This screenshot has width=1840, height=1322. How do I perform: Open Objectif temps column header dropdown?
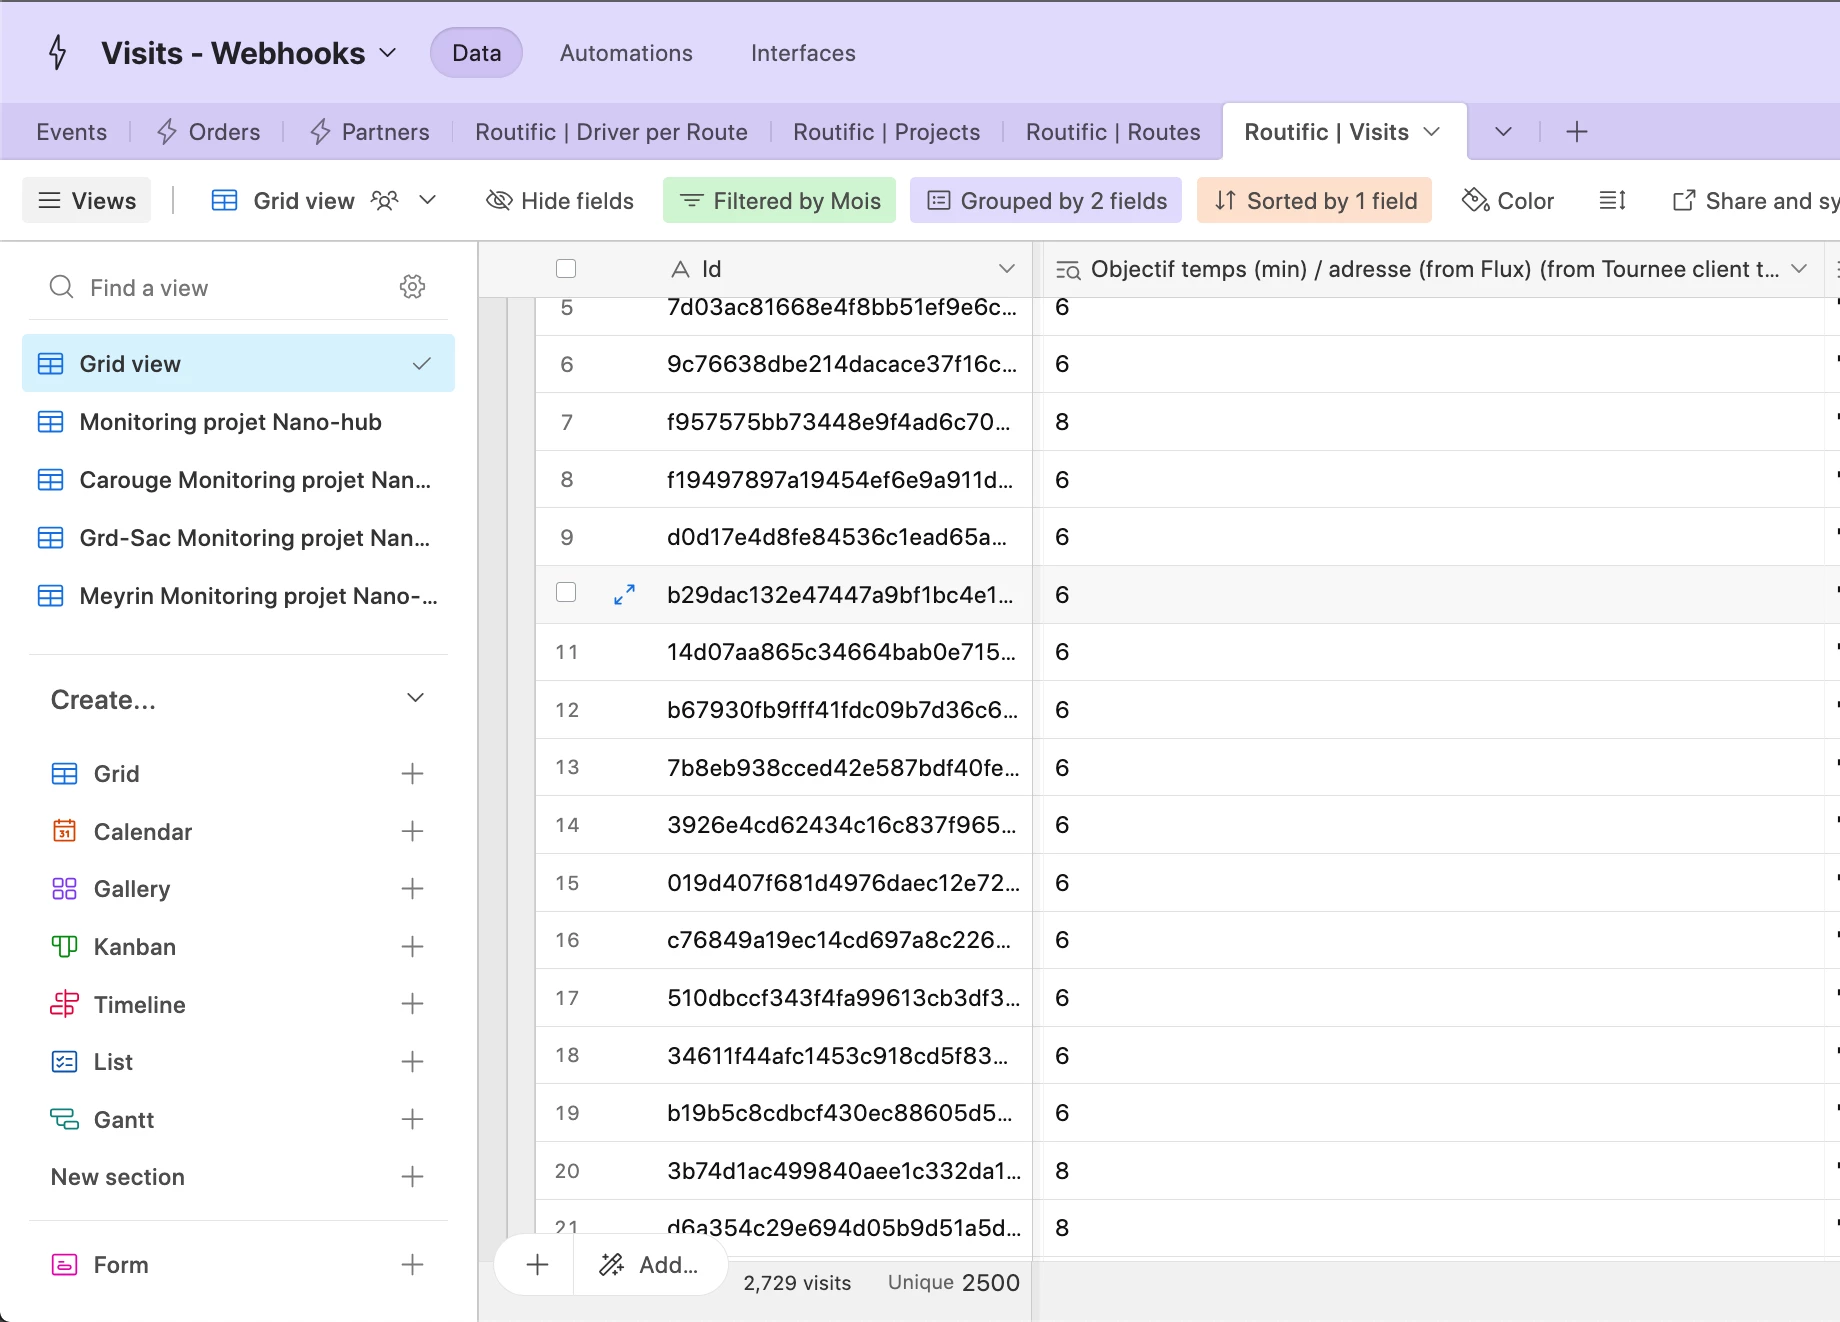pyautogui.click(x=1799, y=269)
